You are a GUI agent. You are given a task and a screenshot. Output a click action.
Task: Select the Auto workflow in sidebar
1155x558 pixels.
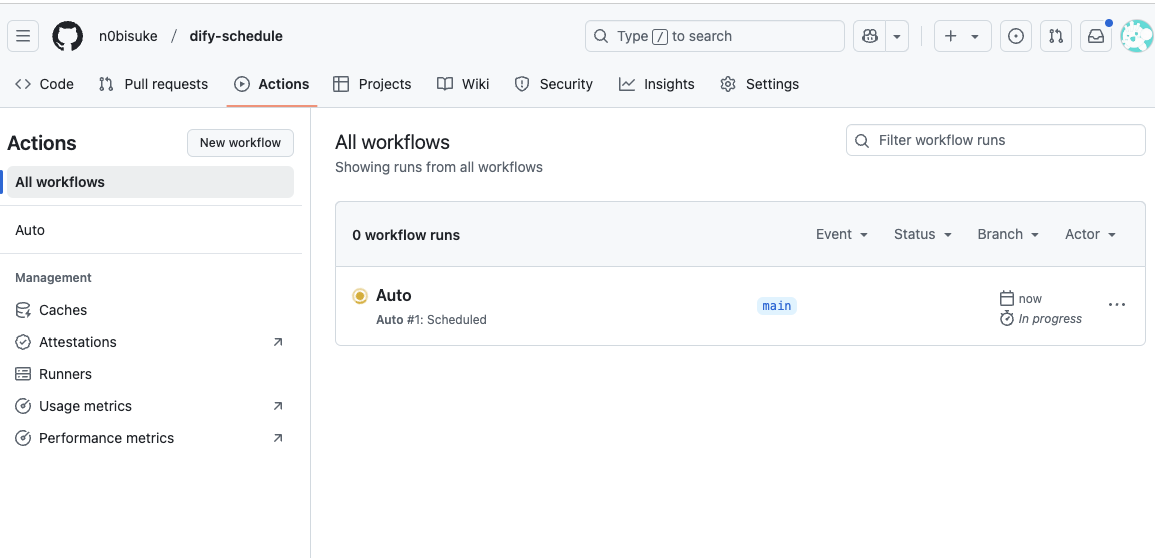(30, 230)
